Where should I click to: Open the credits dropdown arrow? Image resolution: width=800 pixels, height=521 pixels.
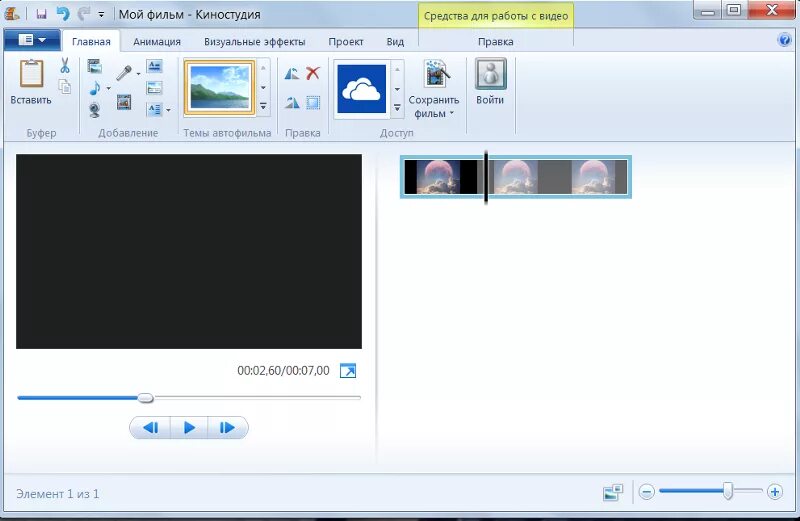pos(168,110)
